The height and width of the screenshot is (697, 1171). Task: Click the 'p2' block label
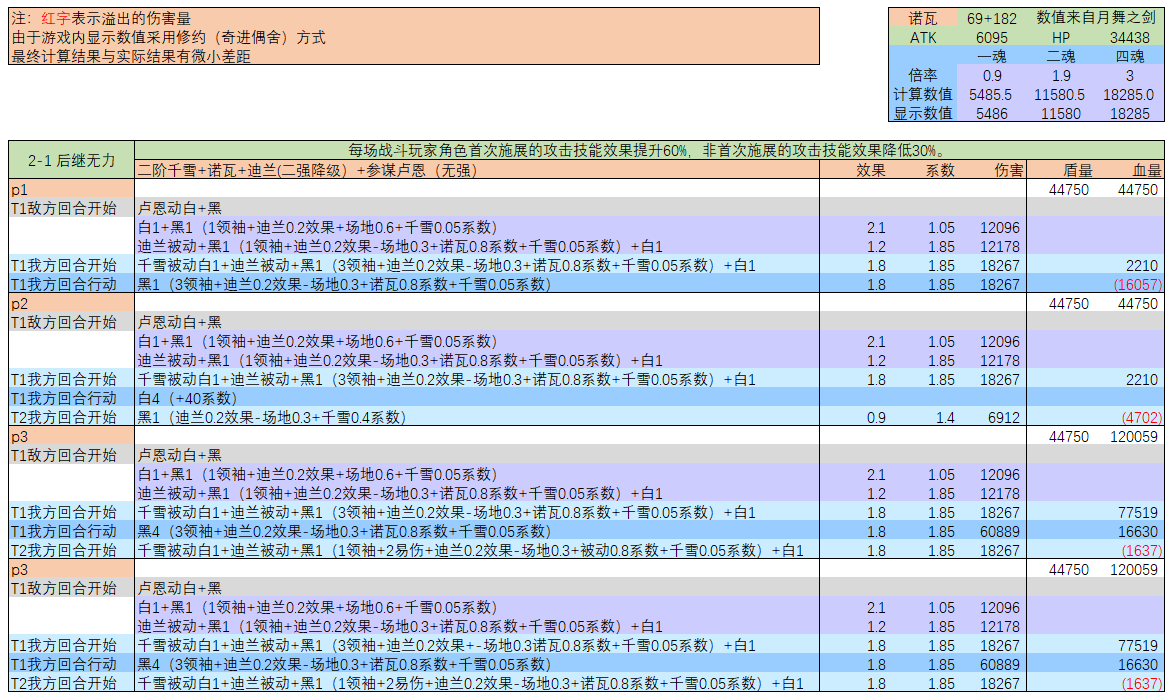click(x=72, y=303)
